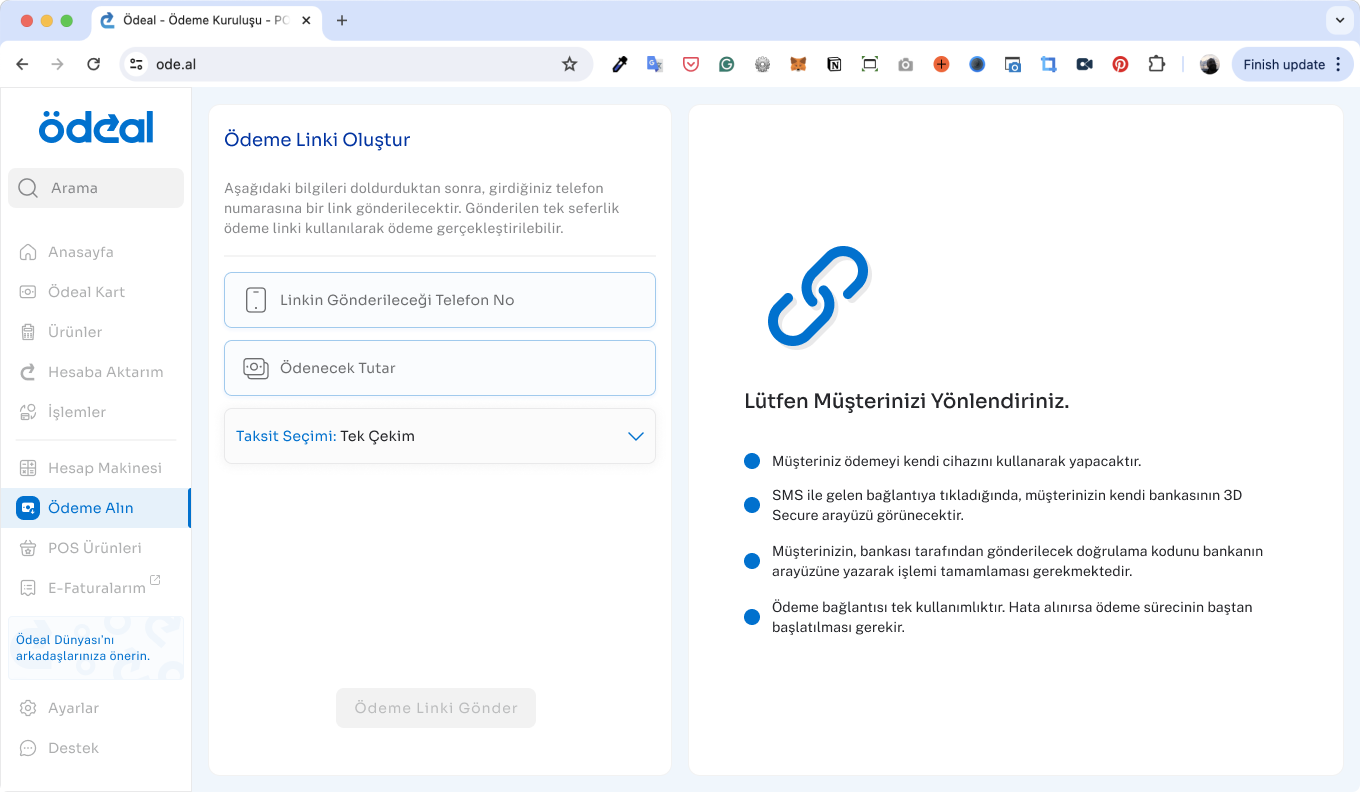Click the Ödeme Linki Gönder button
Viewport: 1360px width, 792px height.
coord(436,708)
